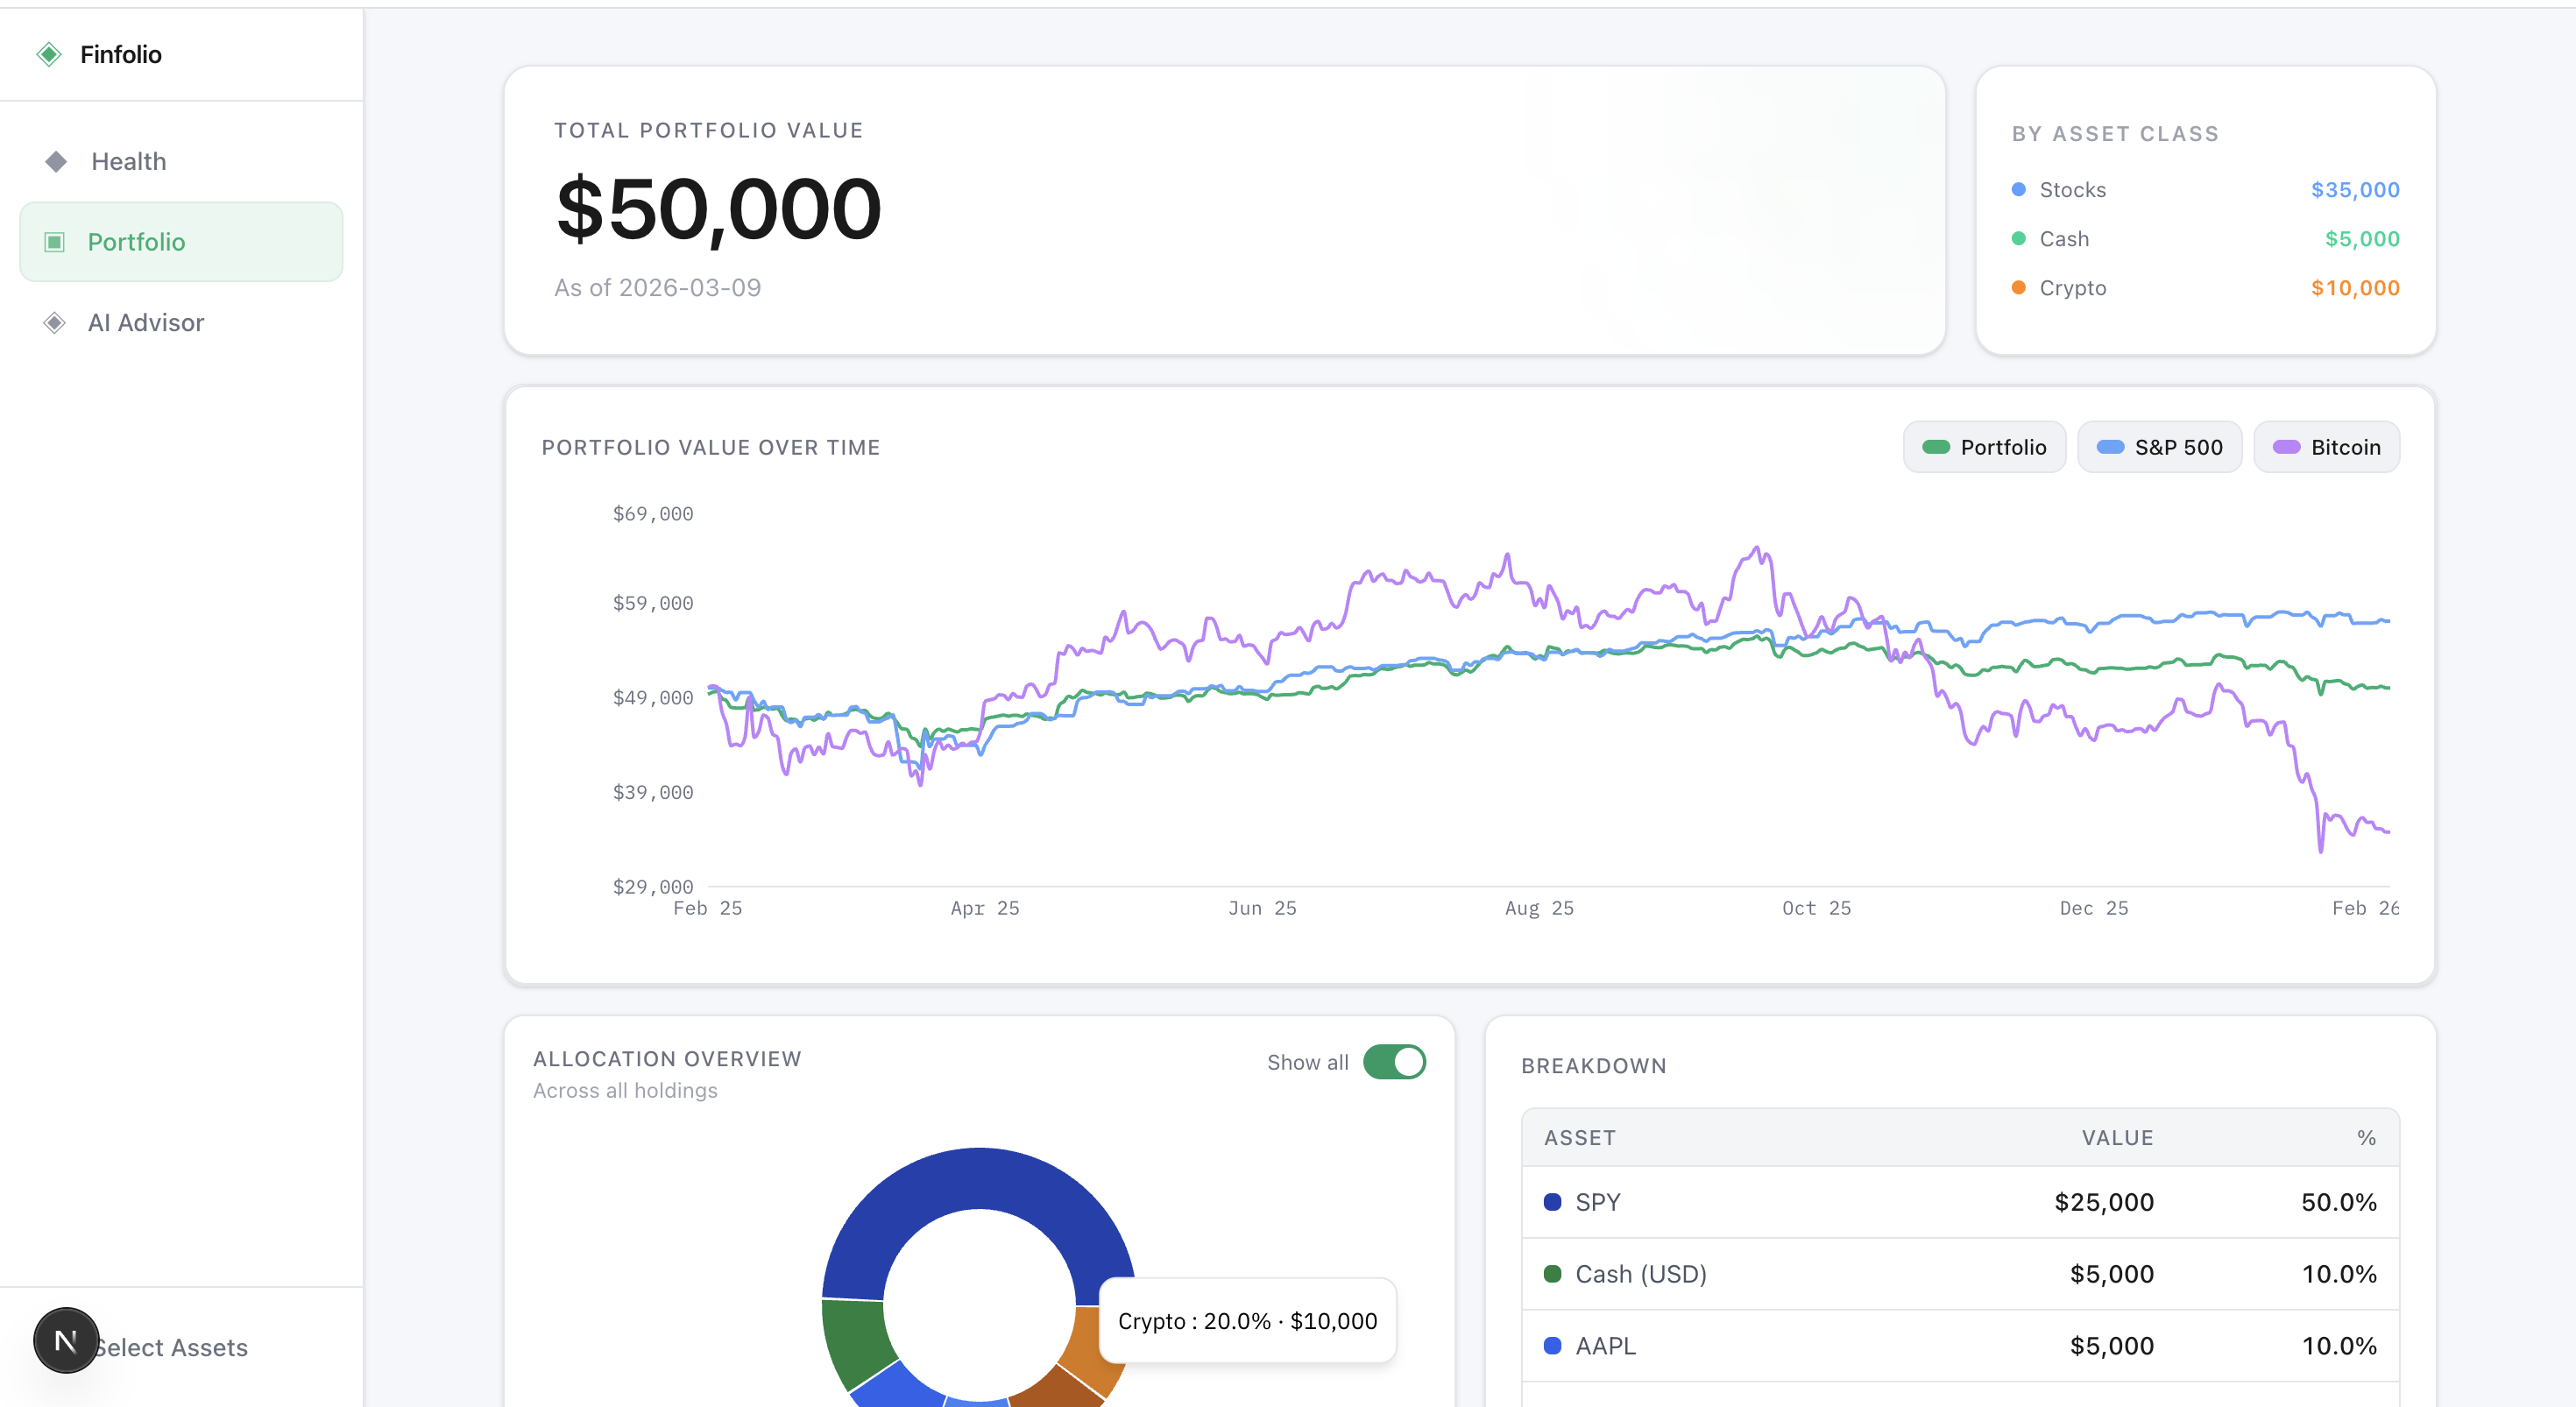Click the orange Crypto dot under By Asset Class
The height and width of the screenshot is (1407, 2576).
coord(2019,288)
